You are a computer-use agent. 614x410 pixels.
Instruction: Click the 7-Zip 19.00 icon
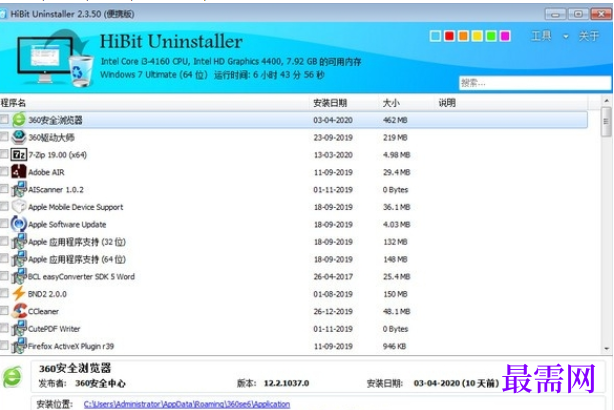[x=18, y=155]
